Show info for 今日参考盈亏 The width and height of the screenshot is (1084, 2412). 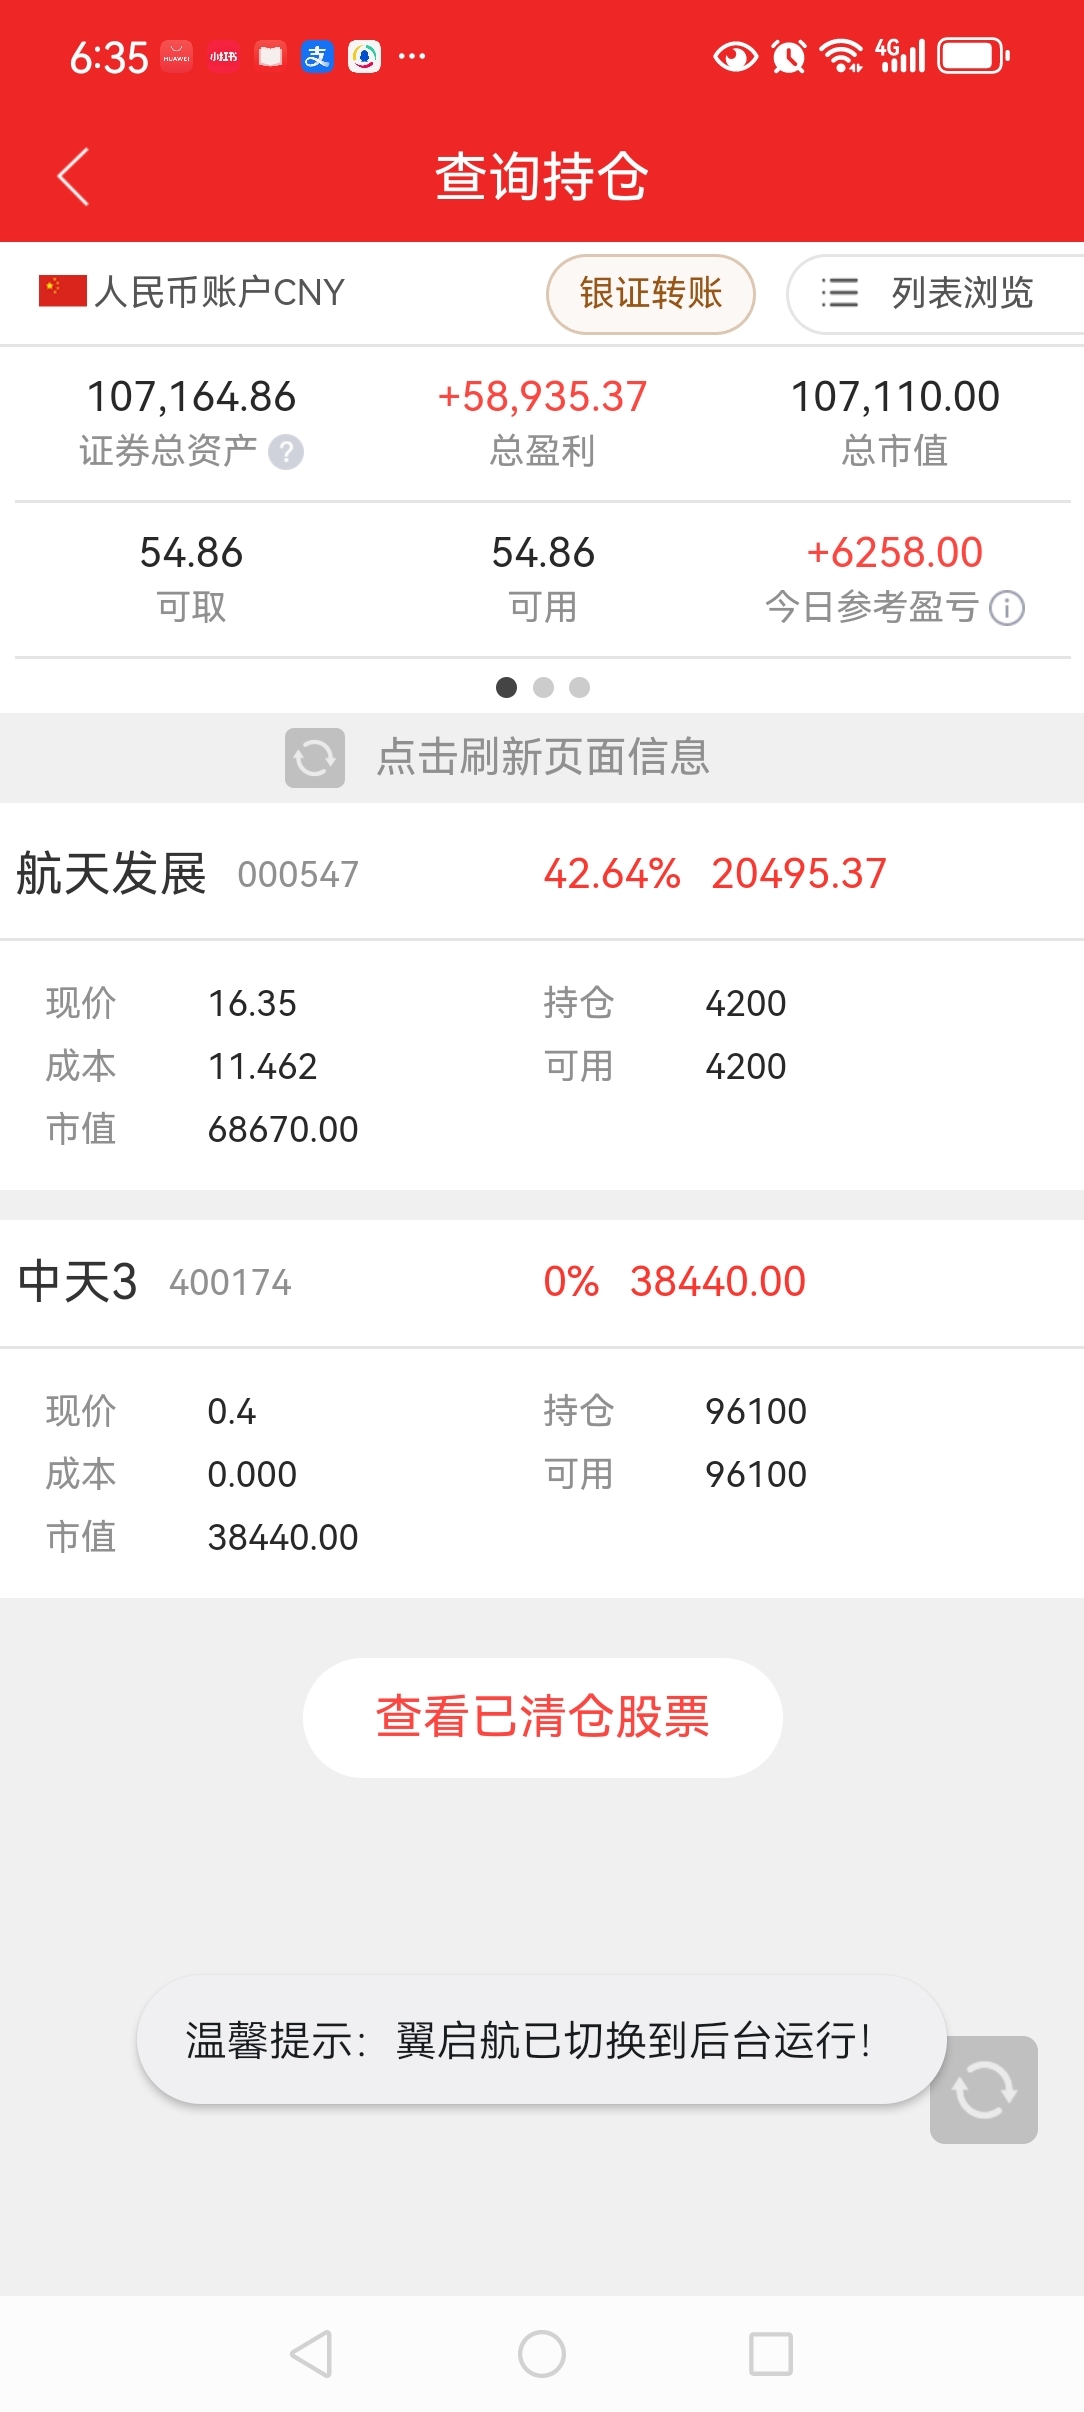[1007, 608]
